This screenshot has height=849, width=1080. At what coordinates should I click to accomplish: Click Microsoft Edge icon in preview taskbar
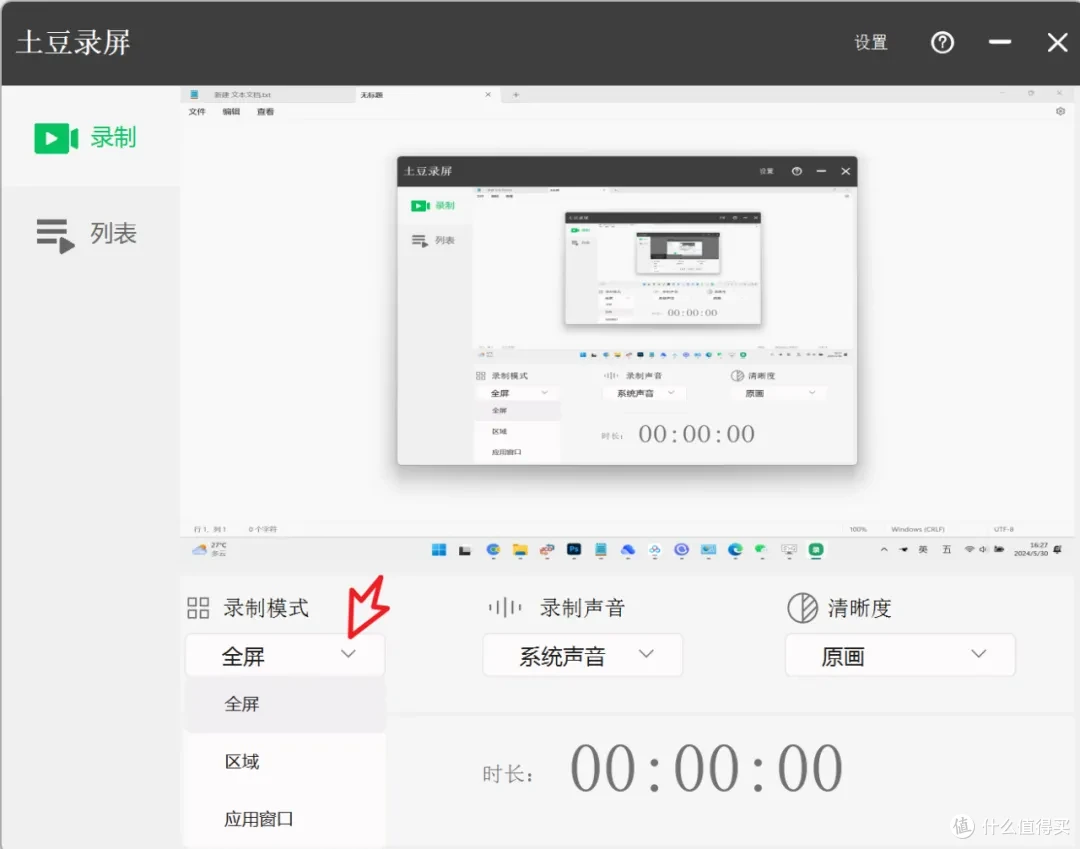point(735,549)
